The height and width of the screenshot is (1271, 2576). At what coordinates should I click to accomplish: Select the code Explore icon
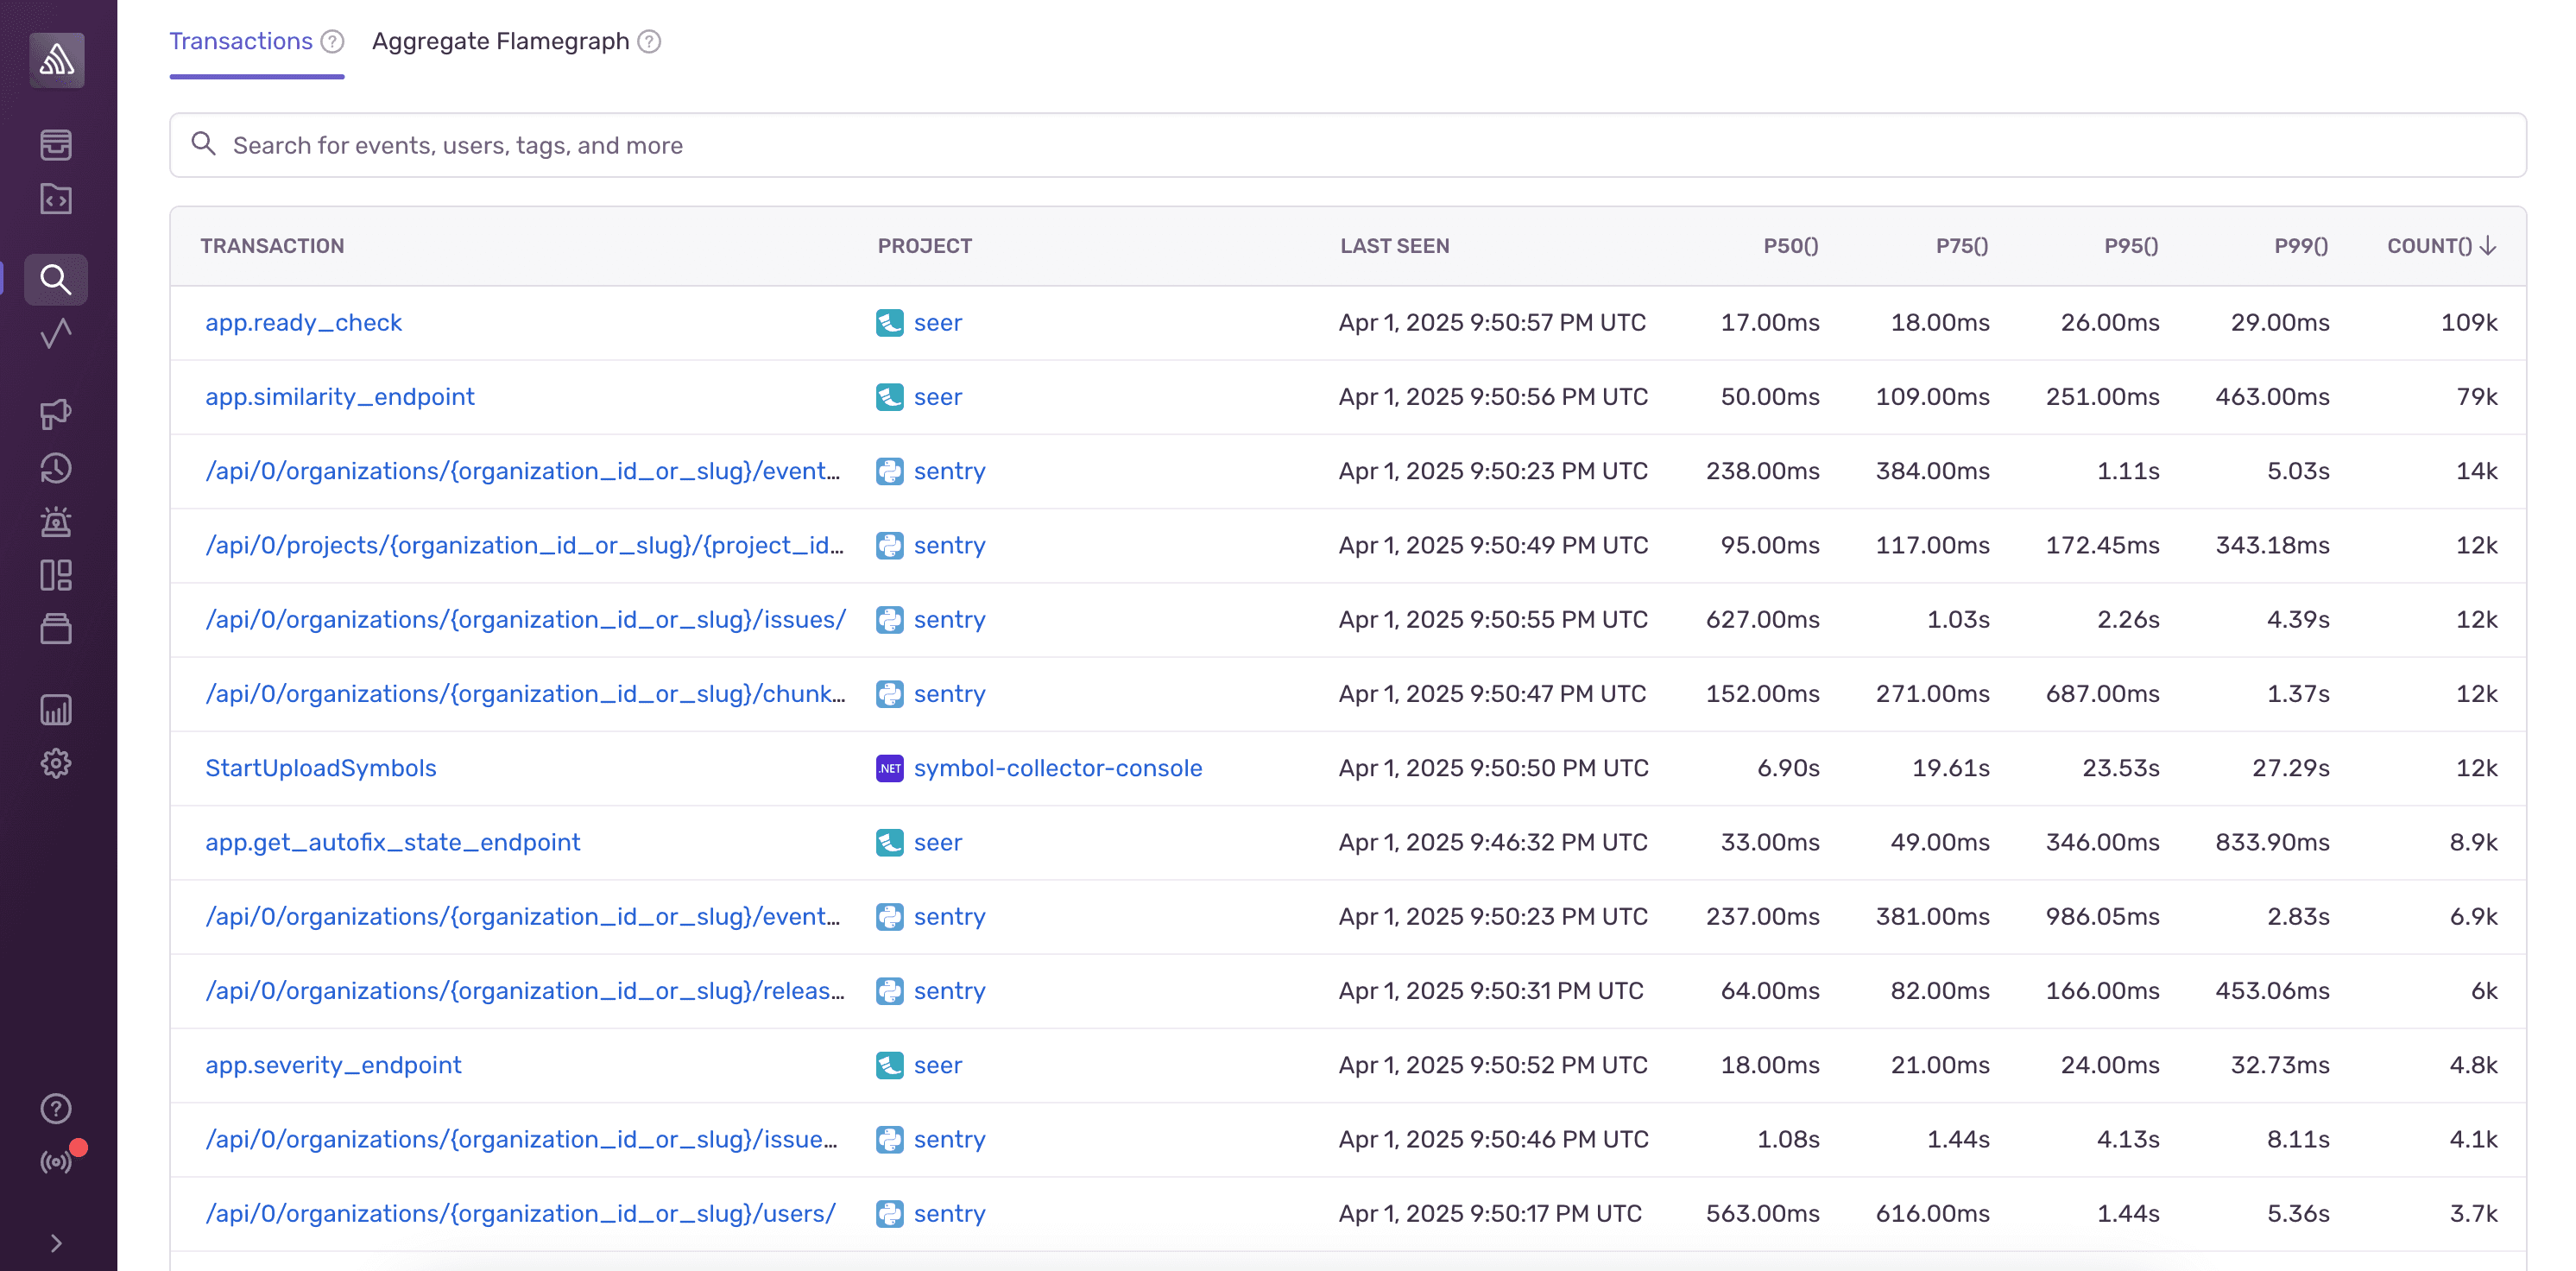(56, 199)
